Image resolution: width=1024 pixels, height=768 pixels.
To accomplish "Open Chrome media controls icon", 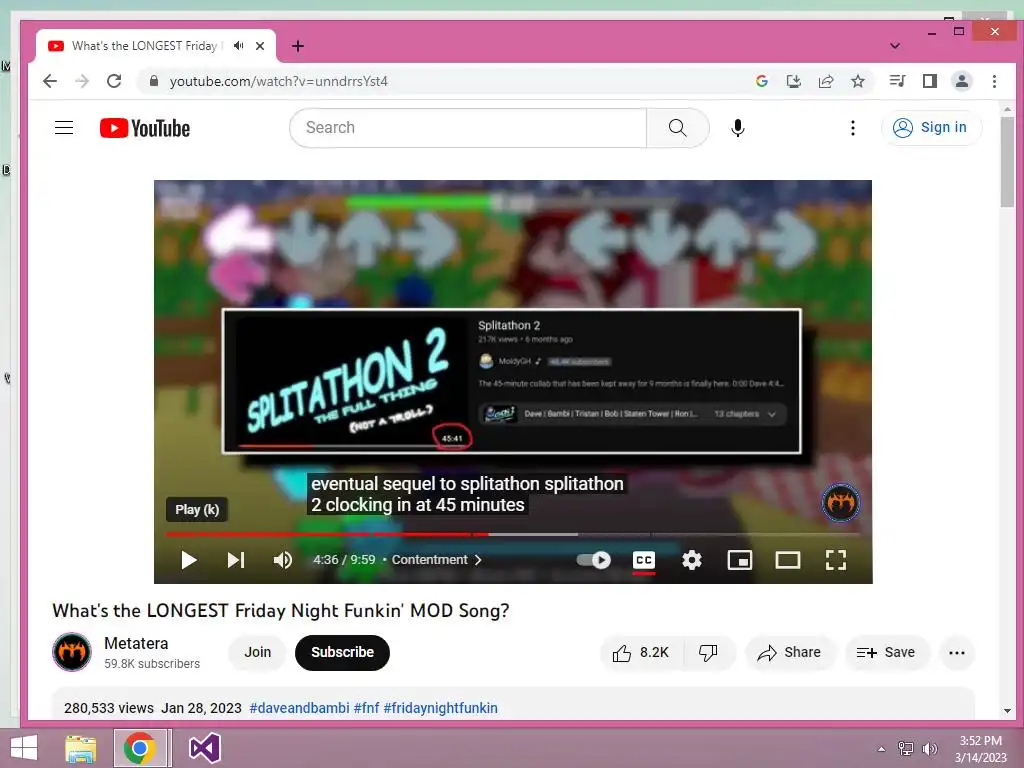I will pyautogui.click(x=897, y=81).
